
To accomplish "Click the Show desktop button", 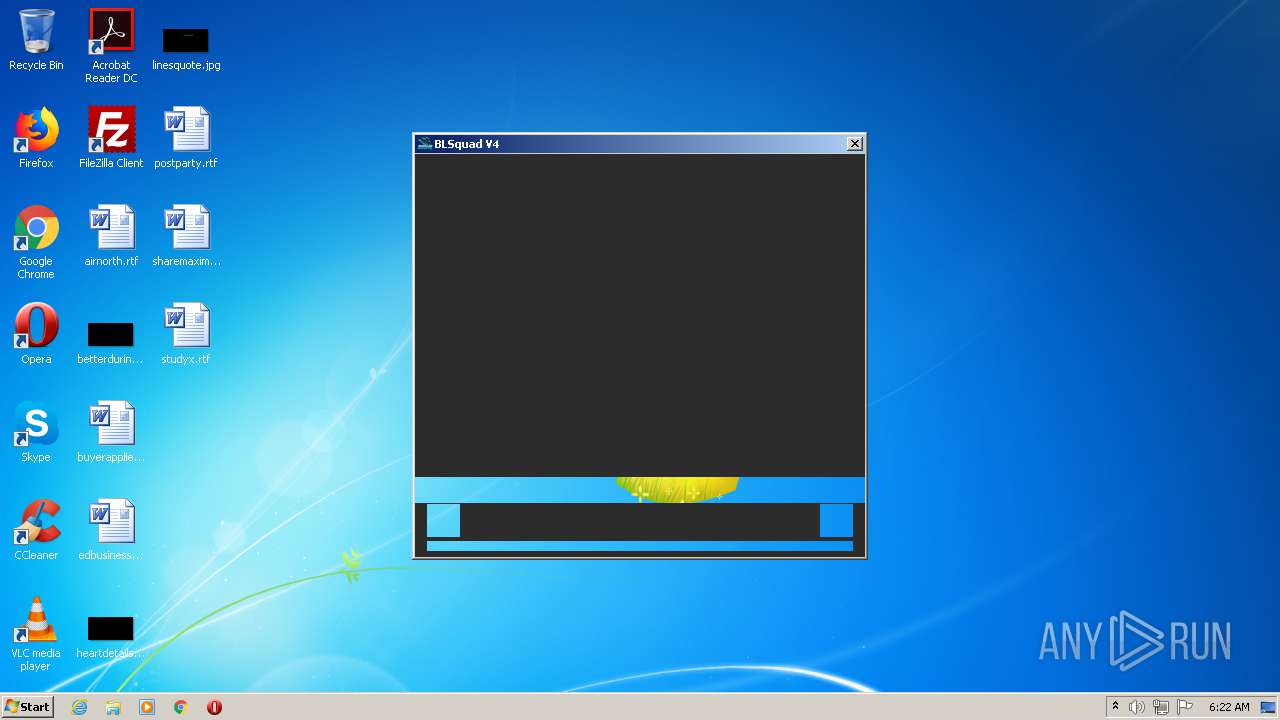I will click(x=1269, y=707).
